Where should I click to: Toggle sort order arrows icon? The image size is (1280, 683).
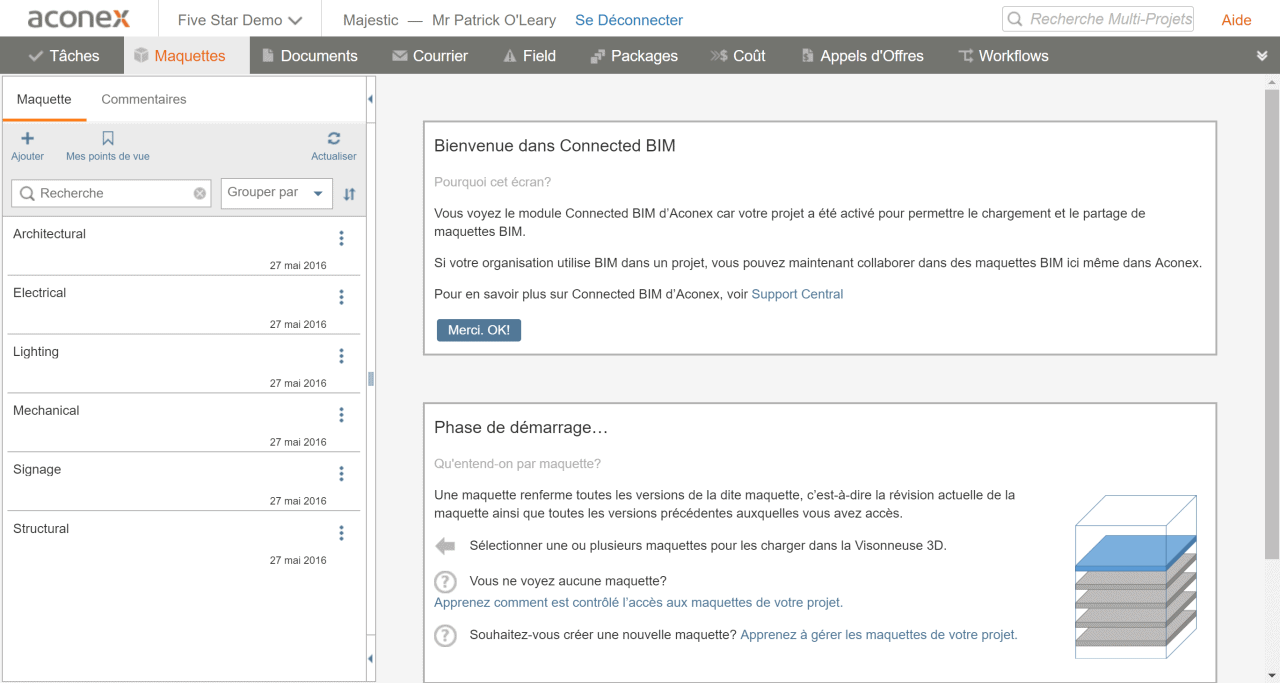pyautogui.click(x=349, y=194)
